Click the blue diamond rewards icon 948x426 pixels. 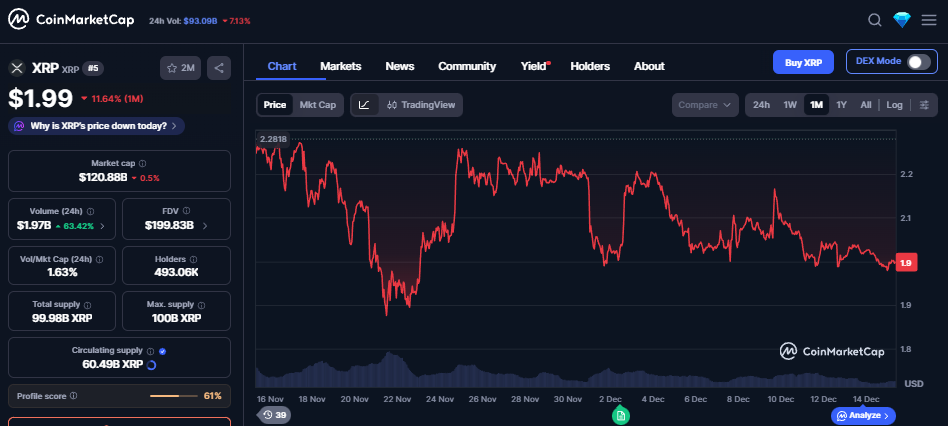point(901,20)
